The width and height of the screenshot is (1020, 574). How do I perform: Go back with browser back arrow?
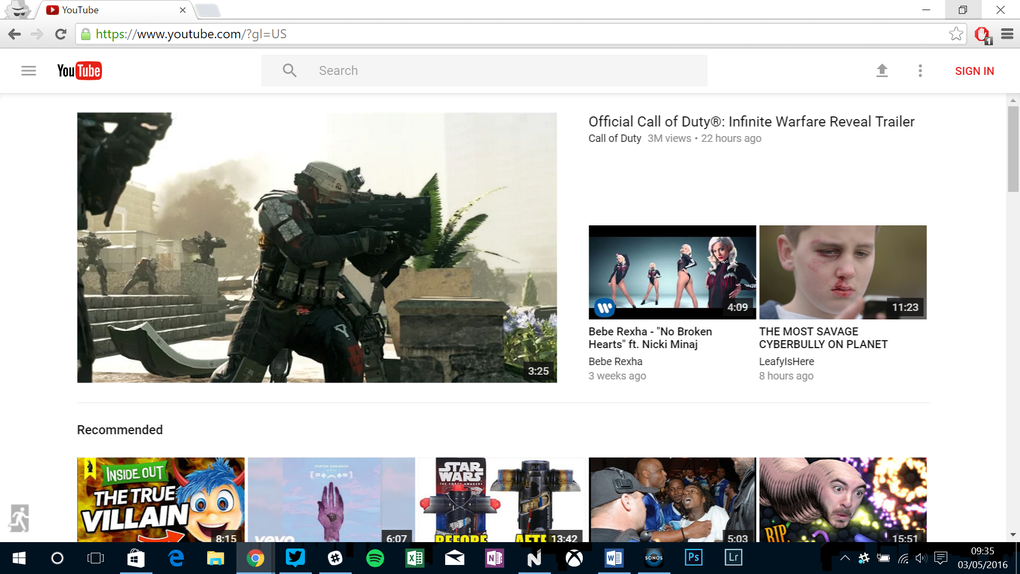click(14, 34)
